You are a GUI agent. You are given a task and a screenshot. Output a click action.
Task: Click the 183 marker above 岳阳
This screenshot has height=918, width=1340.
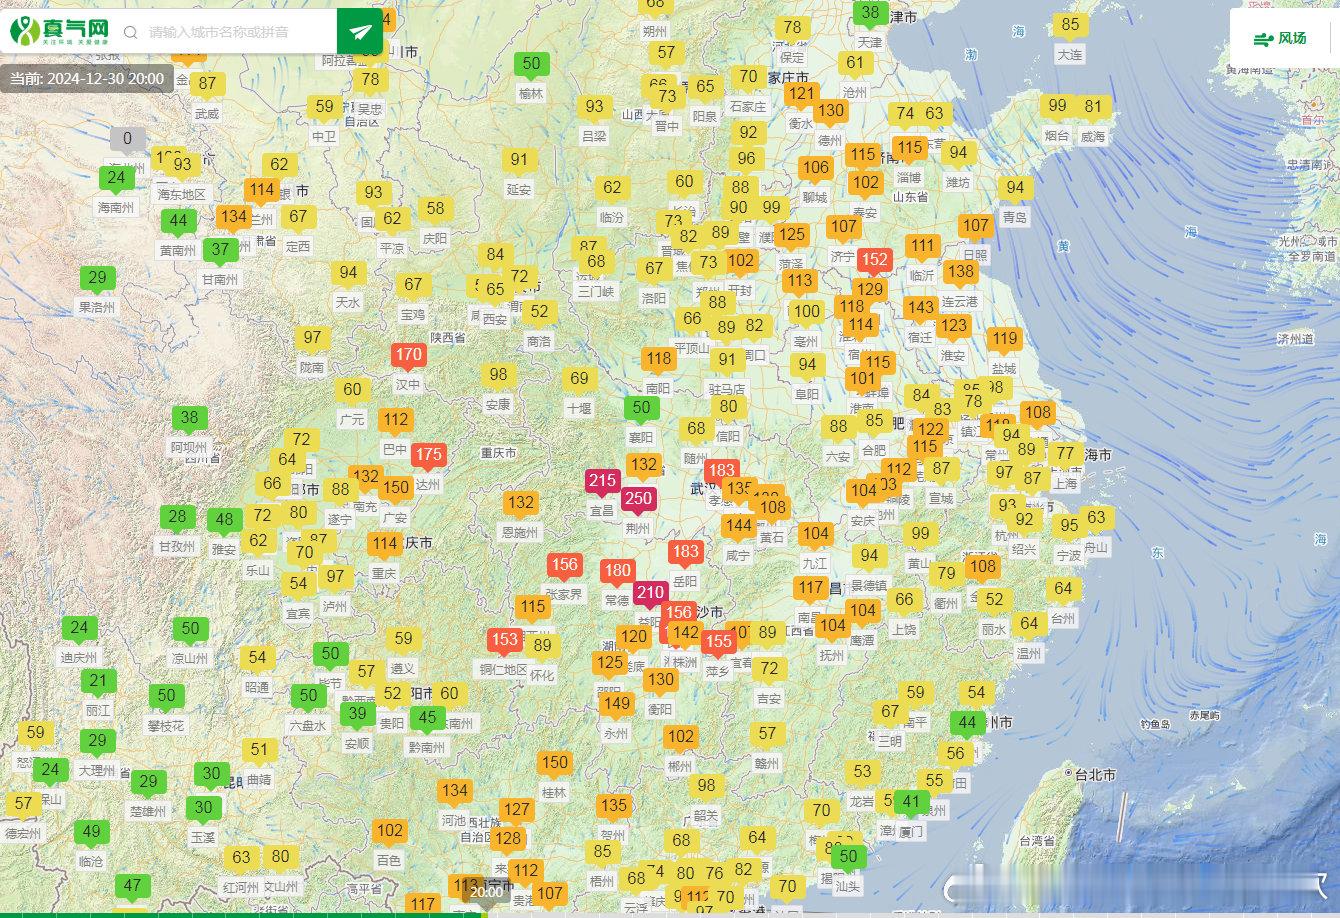click(686, 551)
